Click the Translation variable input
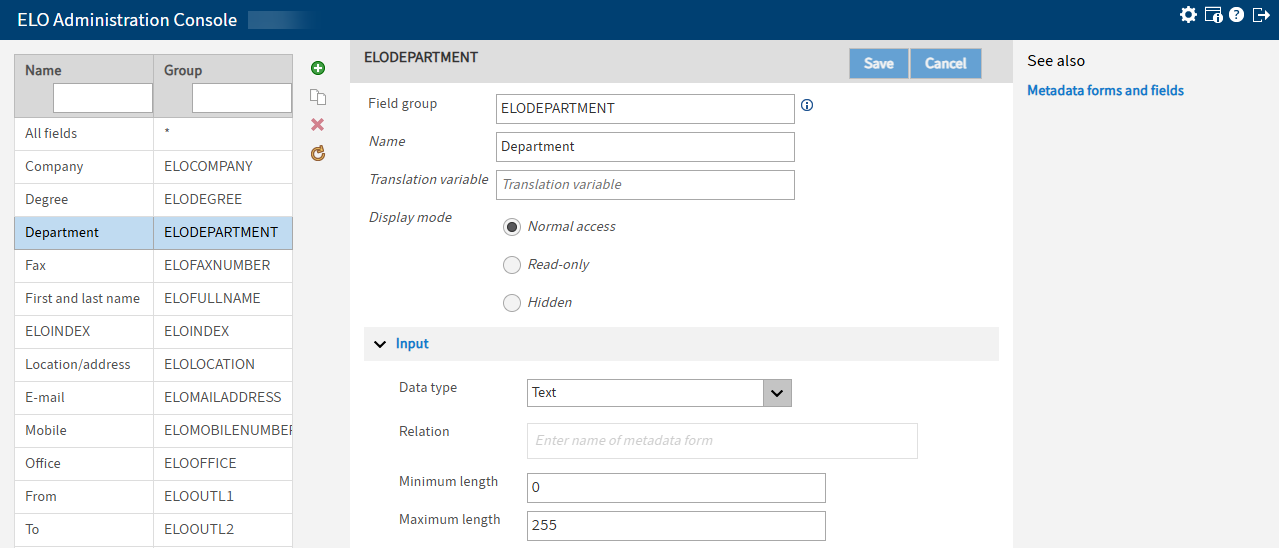 tap(645, 185)
